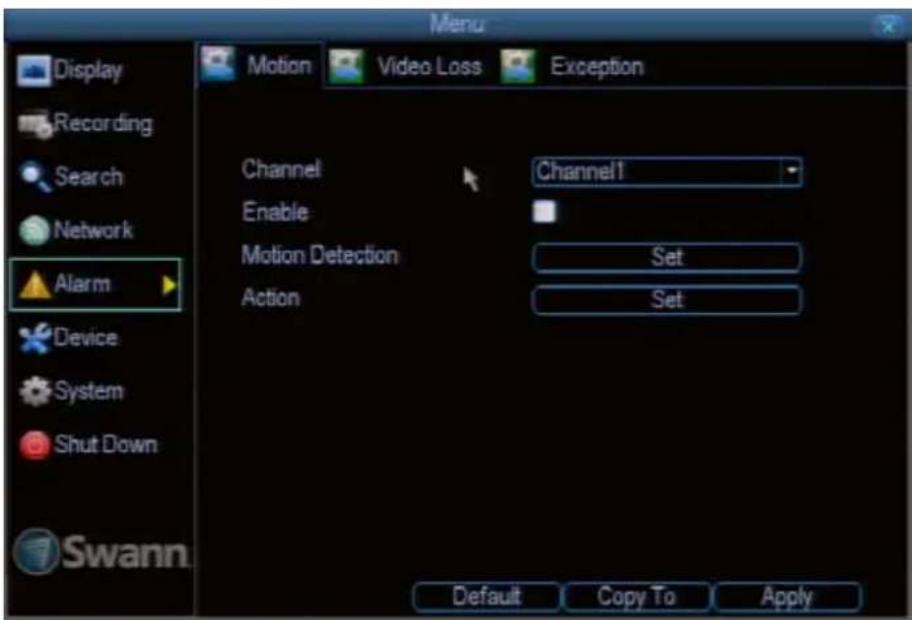Open the Channel1 dropdown
The height and width of the screenshot is (620, 912).
click(x=667, y=172)
